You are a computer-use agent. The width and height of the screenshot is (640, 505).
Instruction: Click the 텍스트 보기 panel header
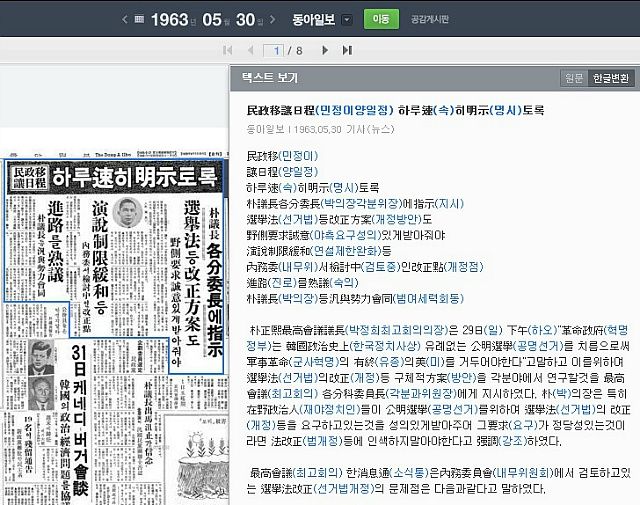point(270,78)
